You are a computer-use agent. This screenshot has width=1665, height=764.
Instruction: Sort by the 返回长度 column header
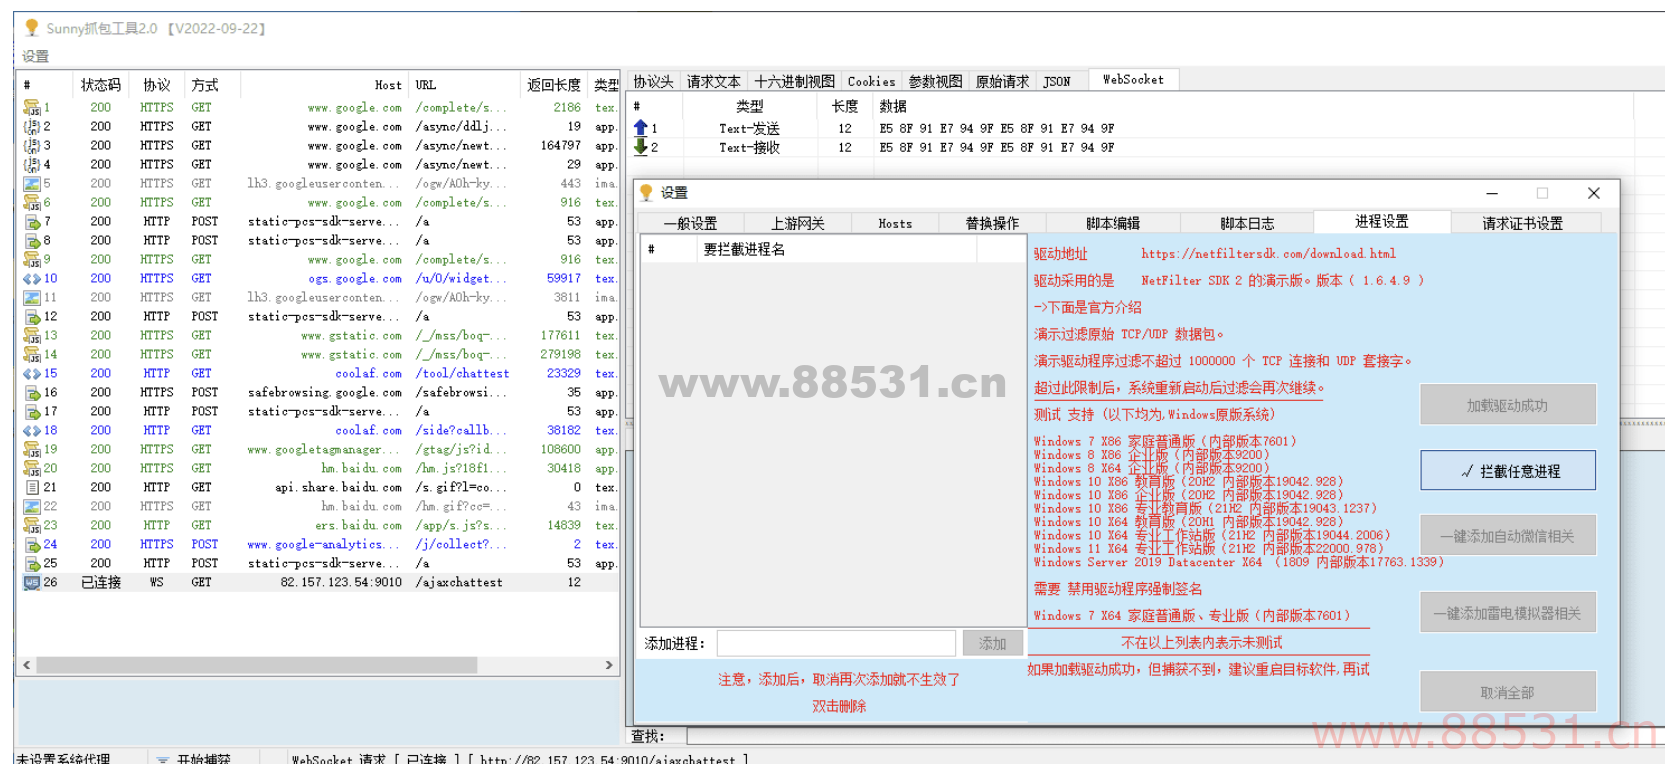pos(554,85)
